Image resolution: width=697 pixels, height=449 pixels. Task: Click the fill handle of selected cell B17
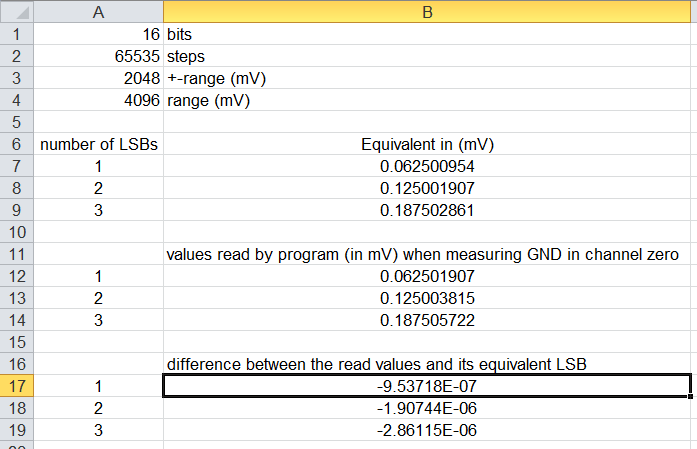click(690, 396)
